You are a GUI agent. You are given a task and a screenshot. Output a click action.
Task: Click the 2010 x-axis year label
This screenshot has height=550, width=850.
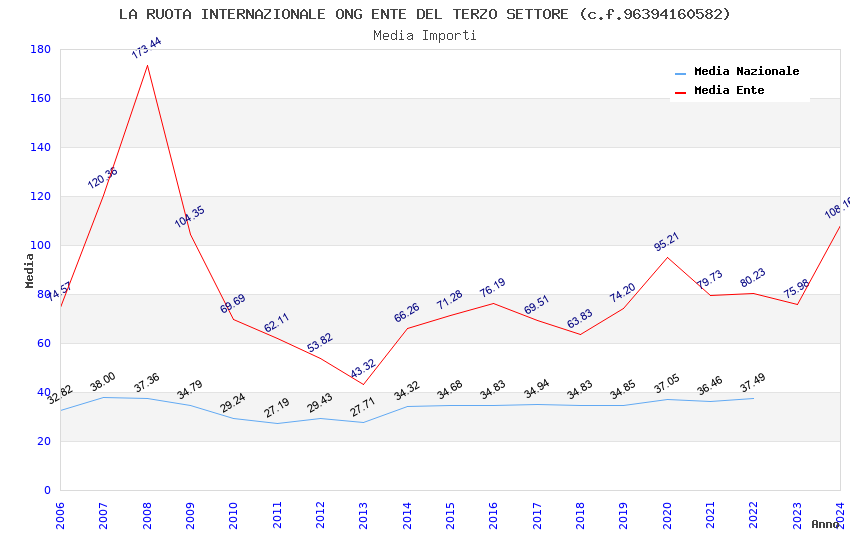point(234,515)
